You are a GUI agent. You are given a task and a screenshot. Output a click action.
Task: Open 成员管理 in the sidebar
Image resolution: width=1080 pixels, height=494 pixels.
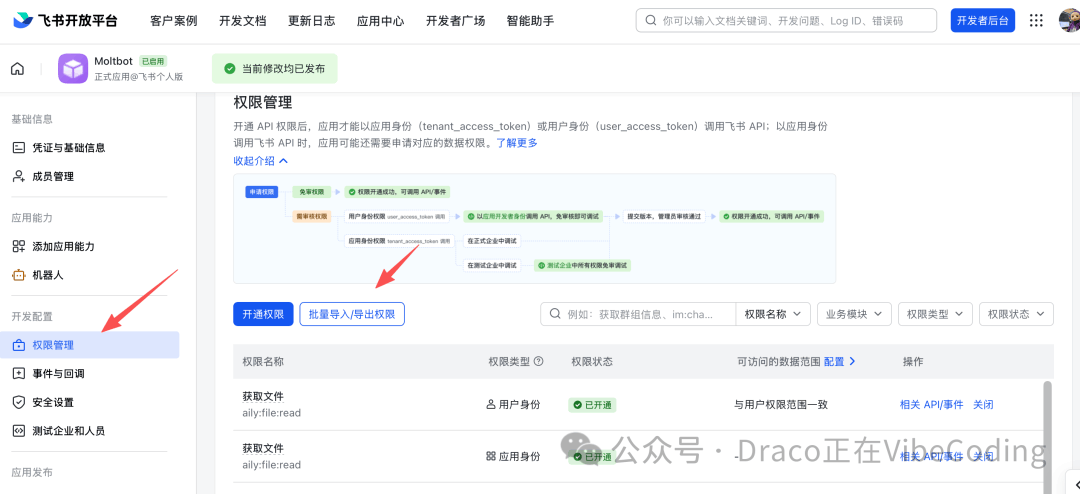click(x=52, y=177)
